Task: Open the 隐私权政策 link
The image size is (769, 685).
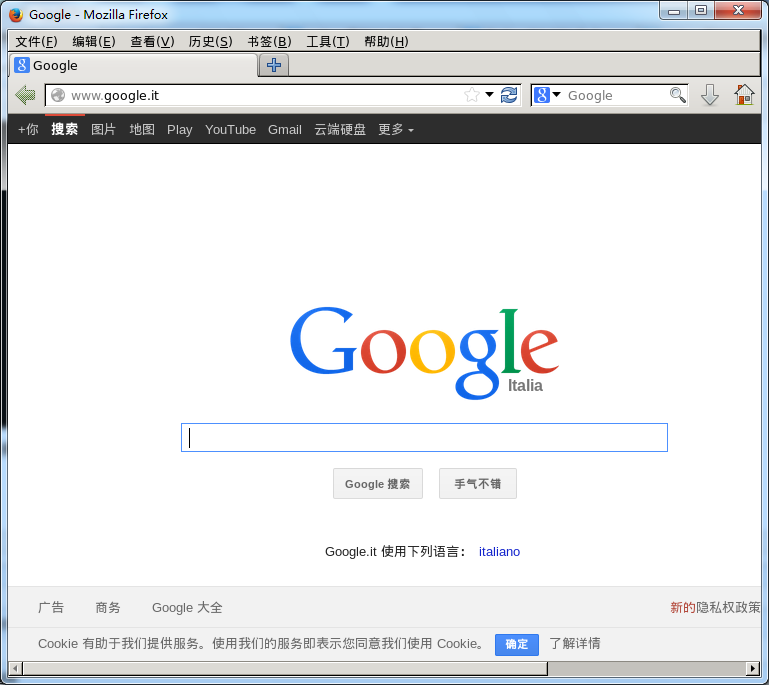Action: click(728, 608)
